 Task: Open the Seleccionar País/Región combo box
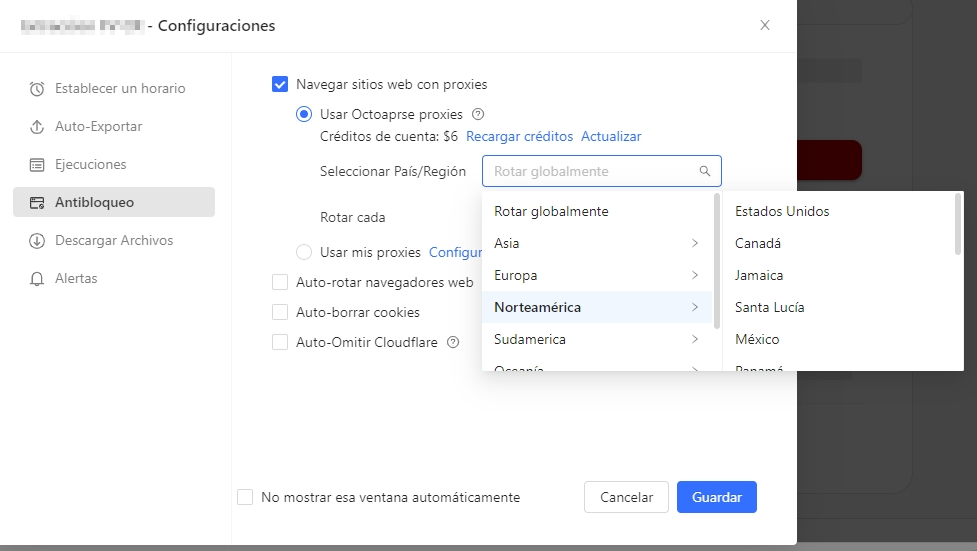(601, 171)
